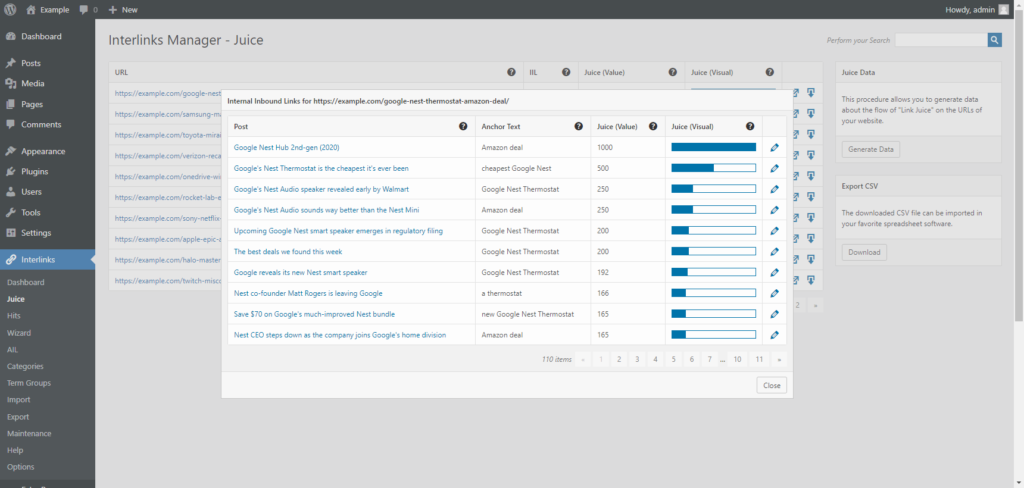1024x488 pixels.
Task: Click help icon beside Post column
Action: click(x=463, y=126)
